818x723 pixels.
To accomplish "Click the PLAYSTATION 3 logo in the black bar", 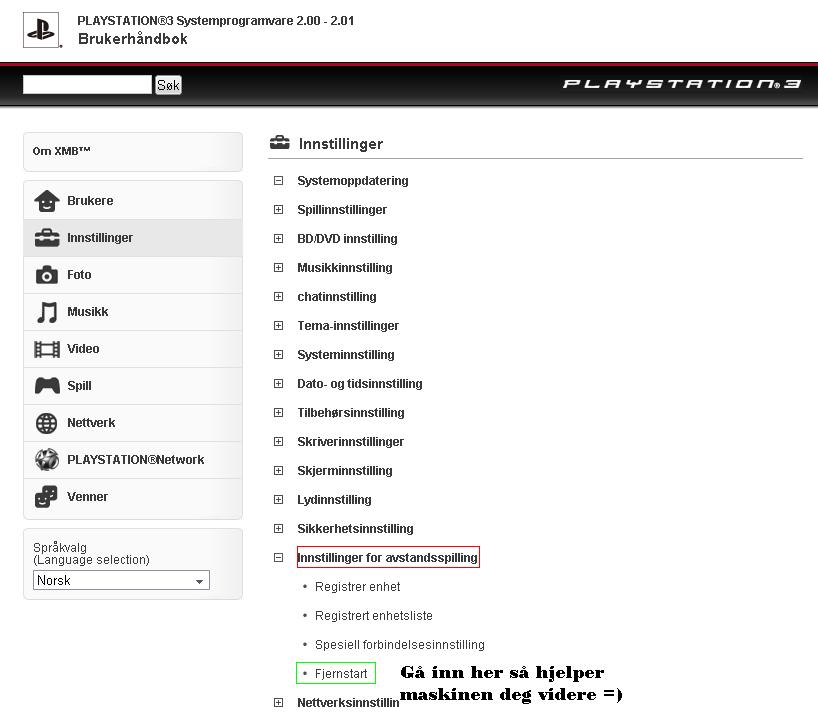I will (681, 84).
